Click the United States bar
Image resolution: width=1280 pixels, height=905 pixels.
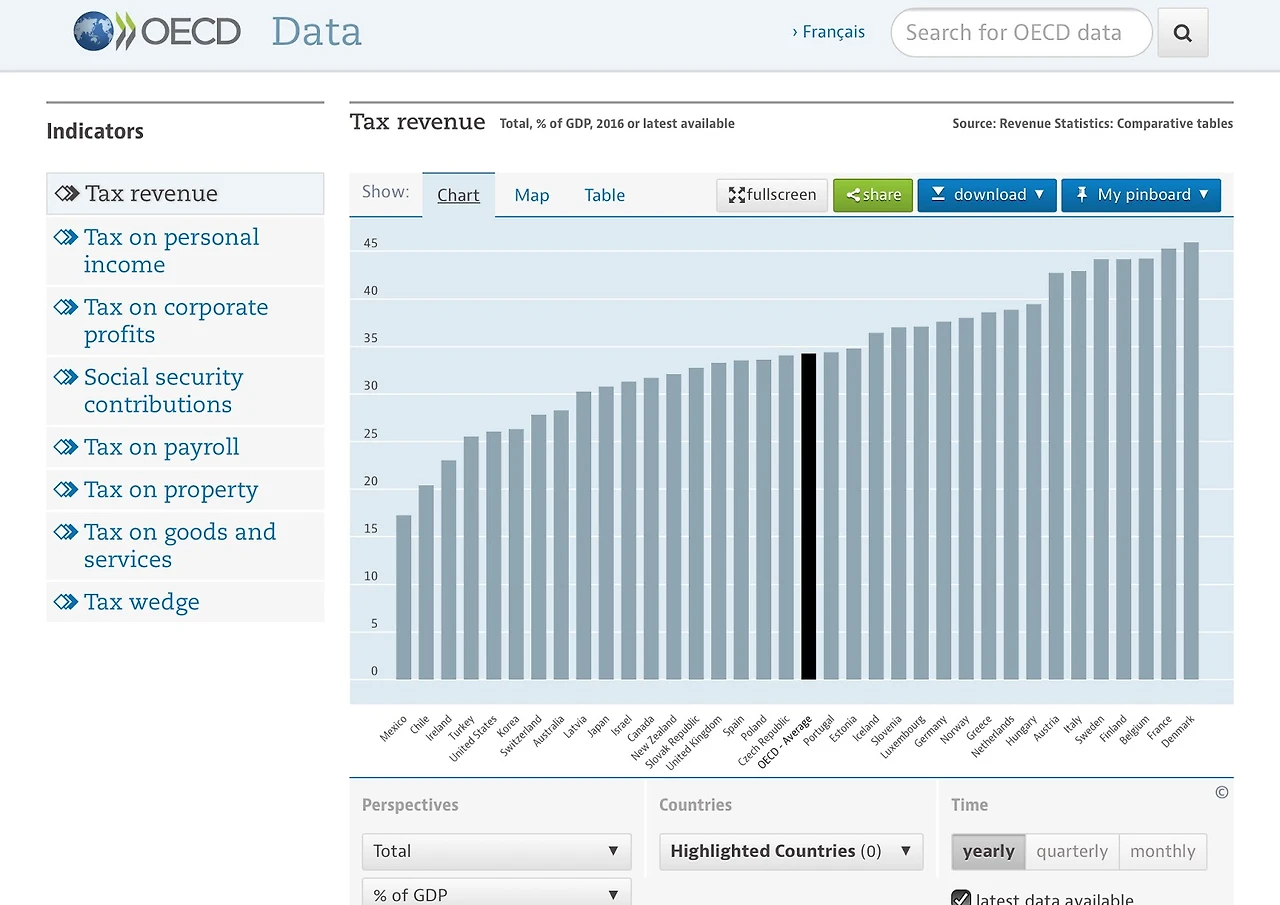tap(493, 556)
